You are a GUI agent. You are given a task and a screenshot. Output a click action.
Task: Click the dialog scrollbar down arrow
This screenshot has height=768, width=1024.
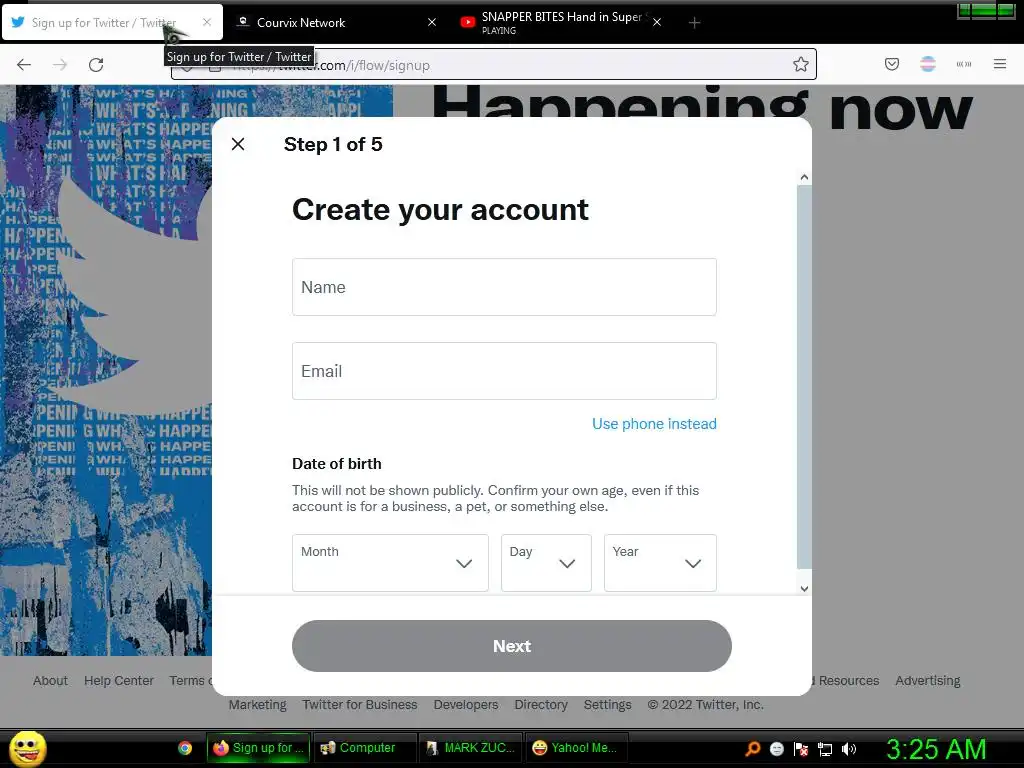[x=804, y=588]
